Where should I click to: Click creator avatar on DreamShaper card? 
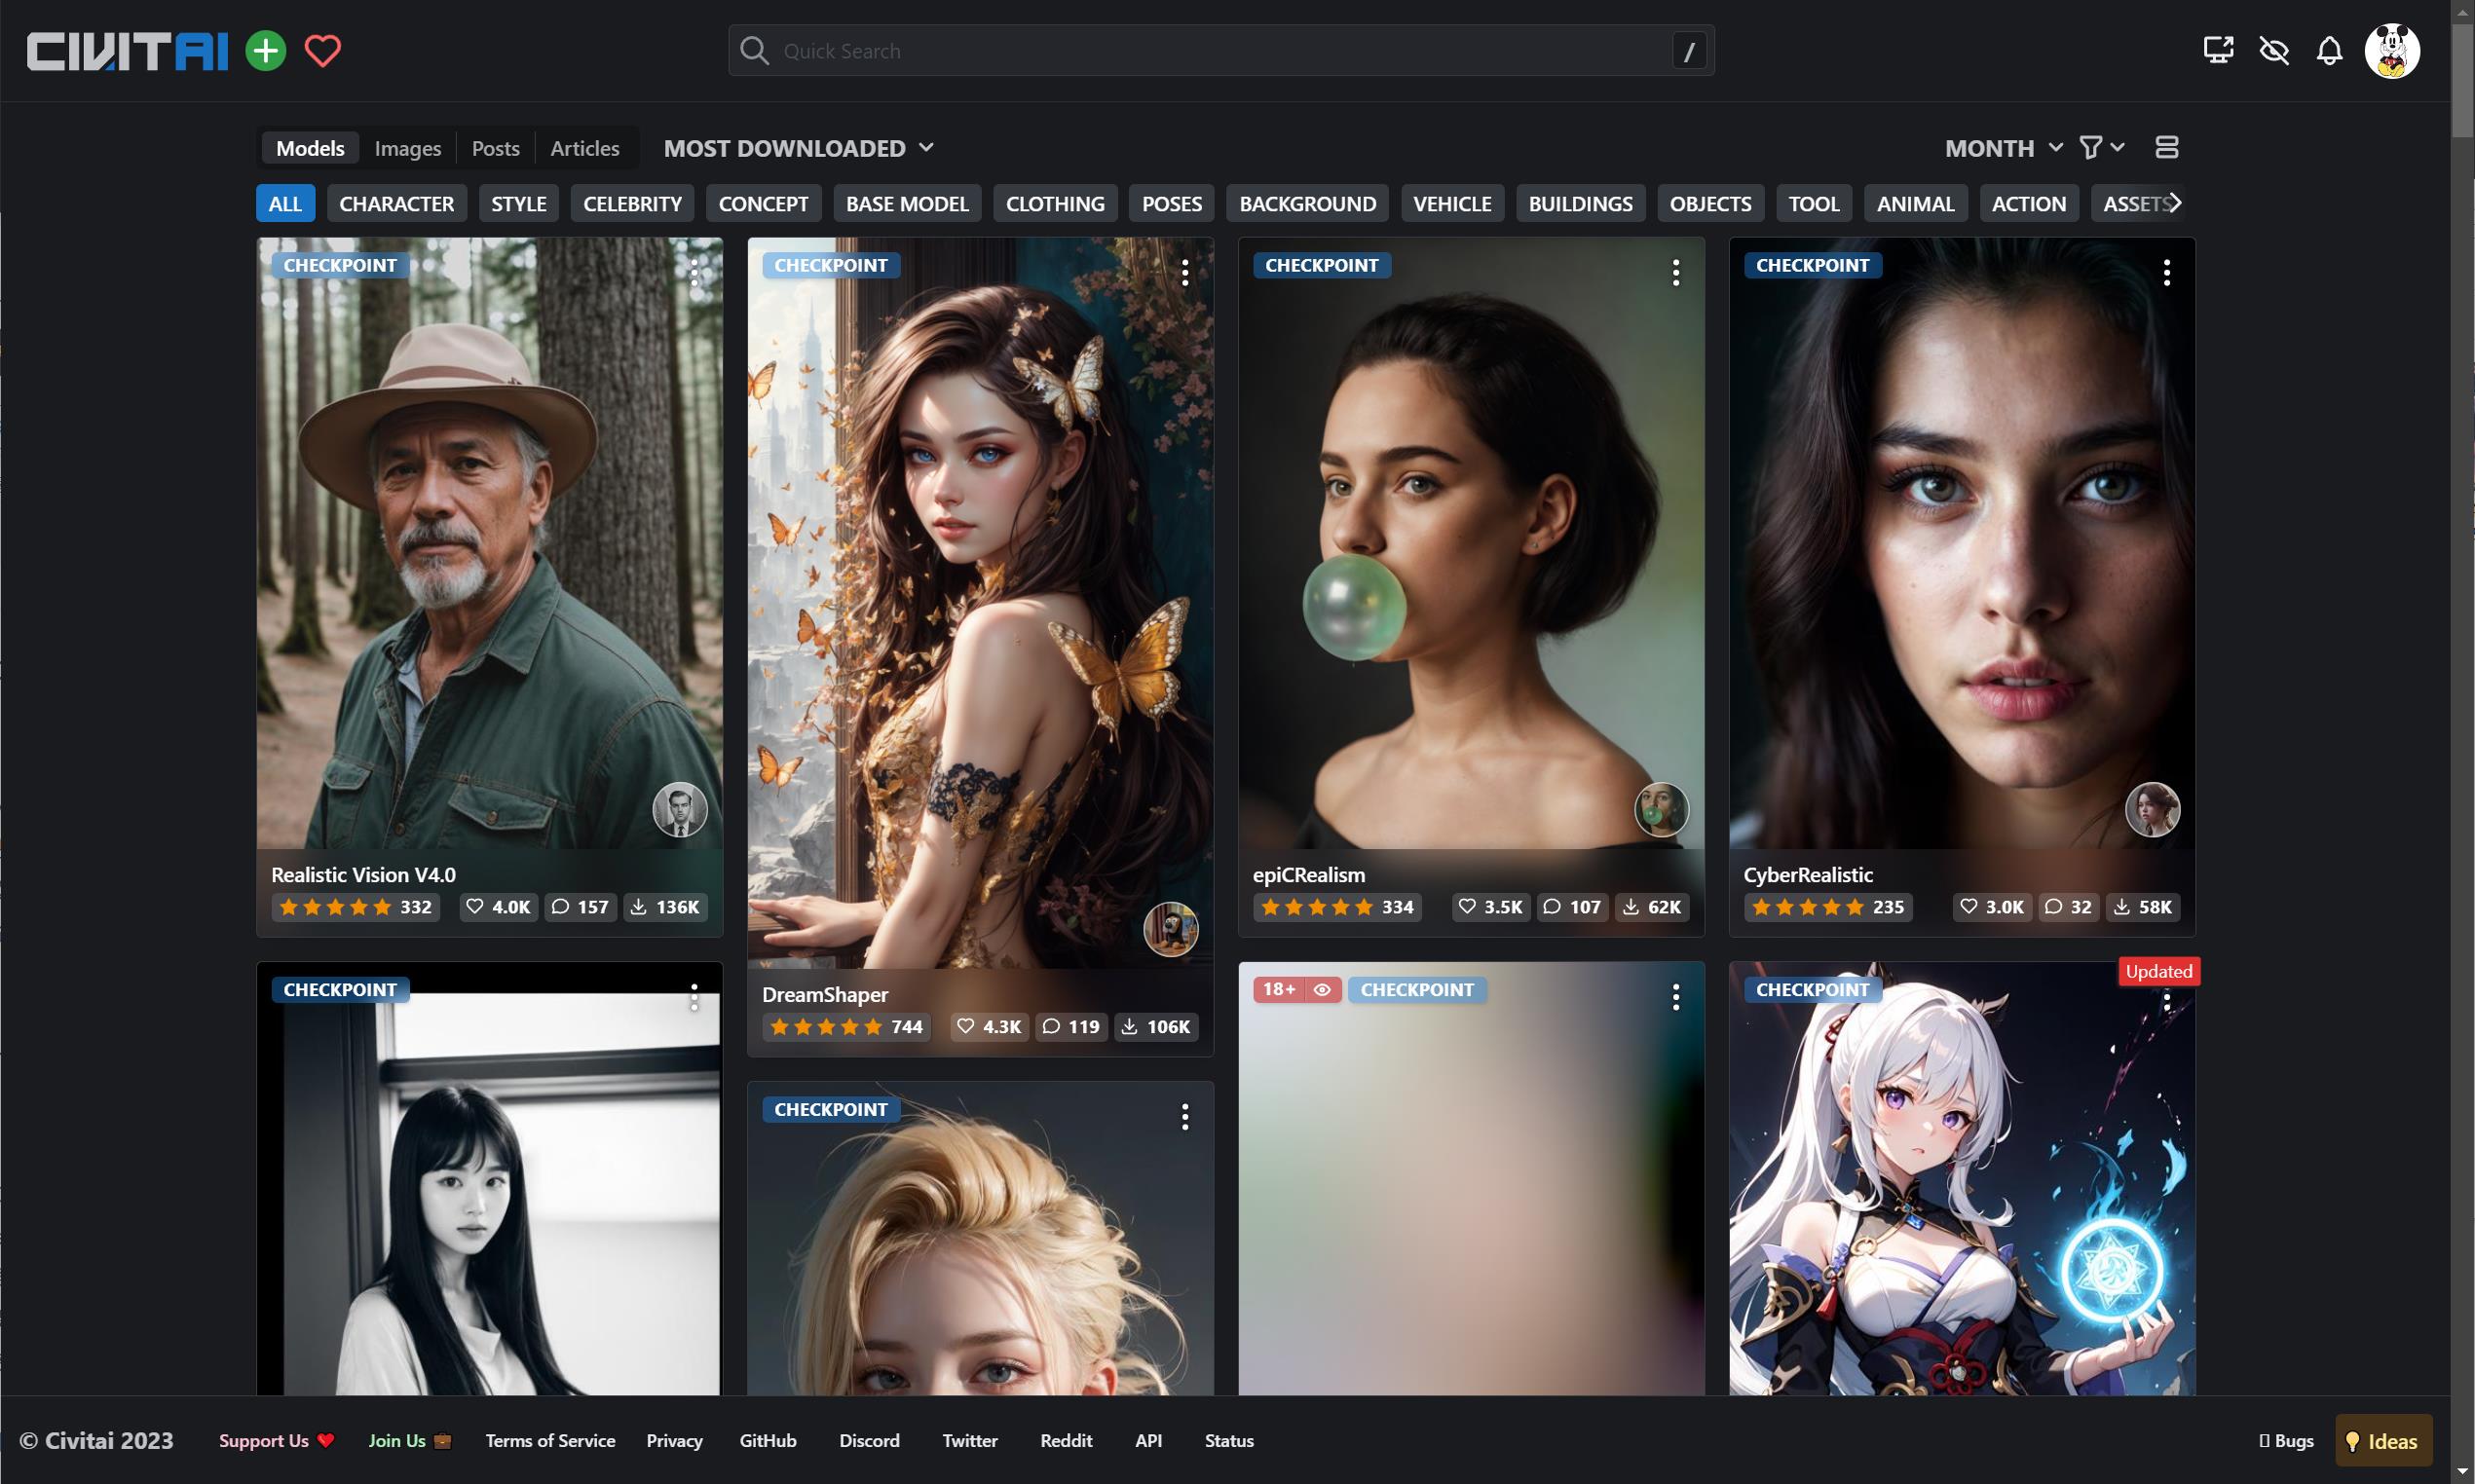(x=1171, y=929)
